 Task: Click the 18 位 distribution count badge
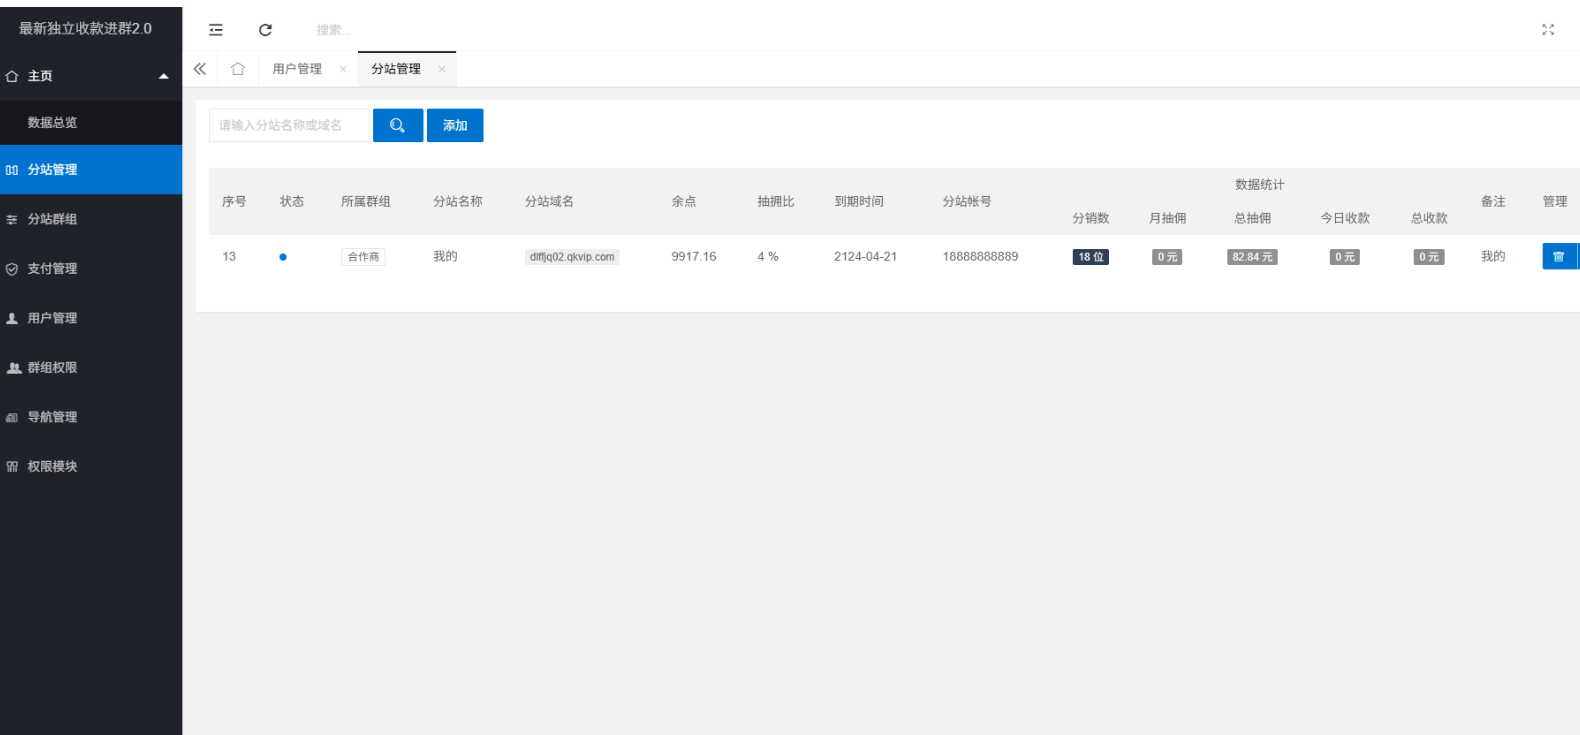click(x=1090, y=257)
